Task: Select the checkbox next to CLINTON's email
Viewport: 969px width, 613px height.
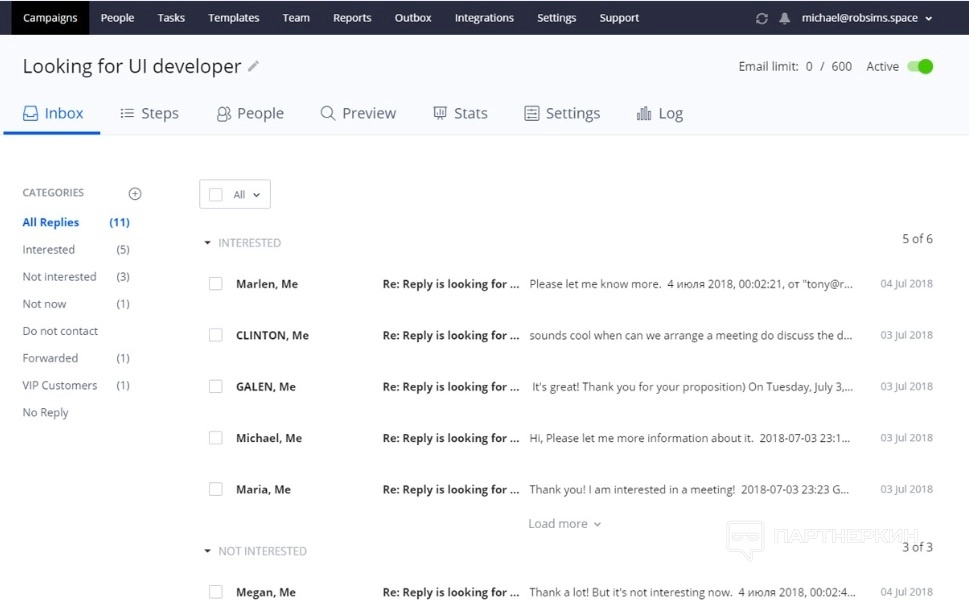Action: [215, 335]
